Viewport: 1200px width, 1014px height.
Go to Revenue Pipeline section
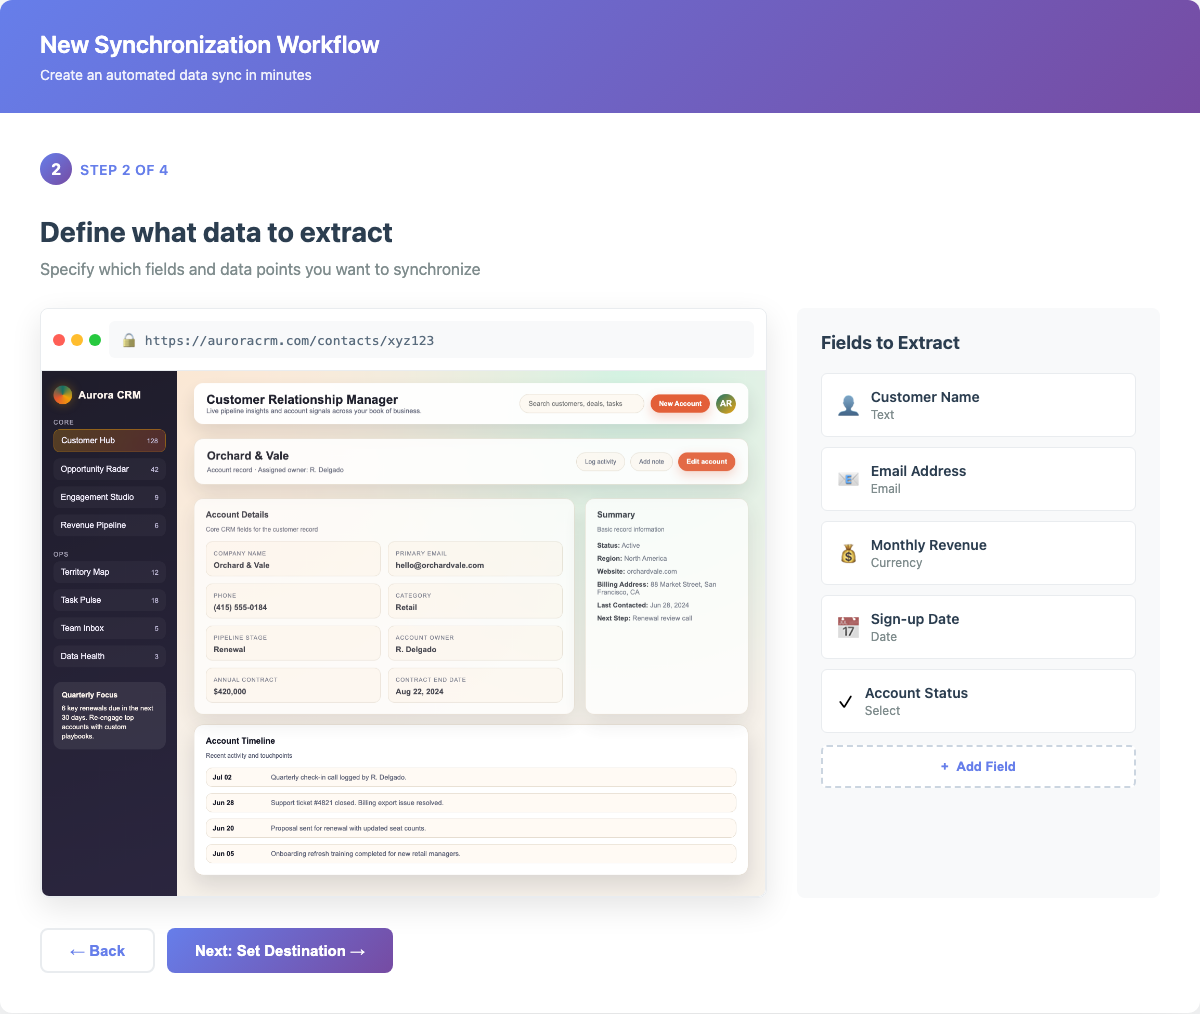click(109, 525)
